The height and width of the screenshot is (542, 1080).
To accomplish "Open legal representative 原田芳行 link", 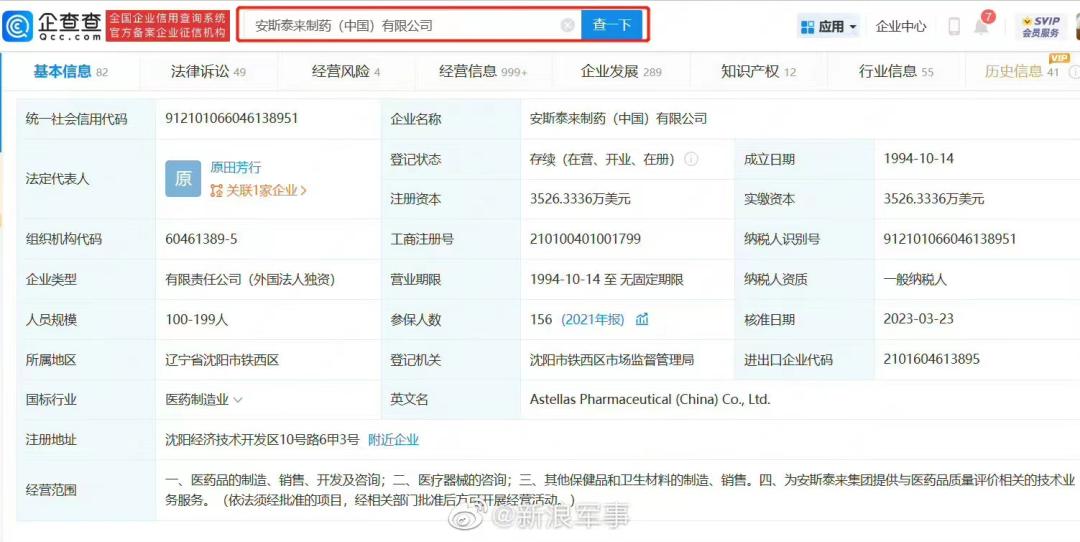I will pyautogui.click(x=236, y=167).
